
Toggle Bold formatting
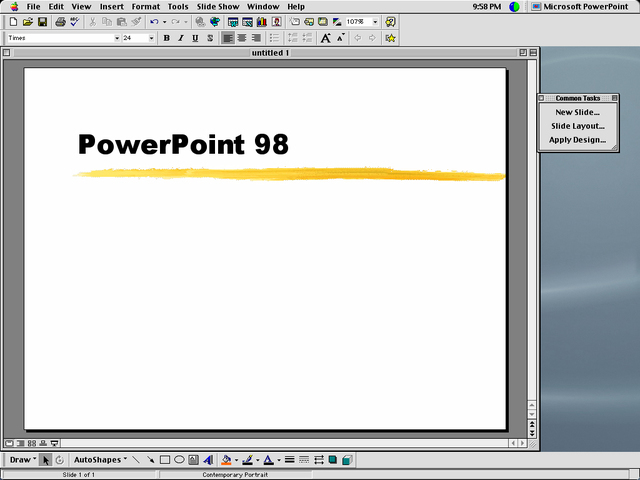(167, 38)
